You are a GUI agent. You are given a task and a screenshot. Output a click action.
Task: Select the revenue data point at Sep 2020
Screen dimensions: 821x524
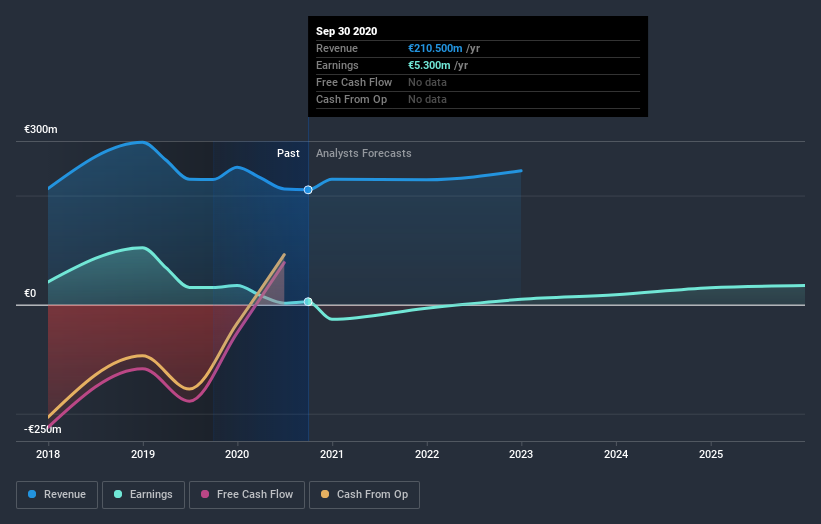coord(308,190)
